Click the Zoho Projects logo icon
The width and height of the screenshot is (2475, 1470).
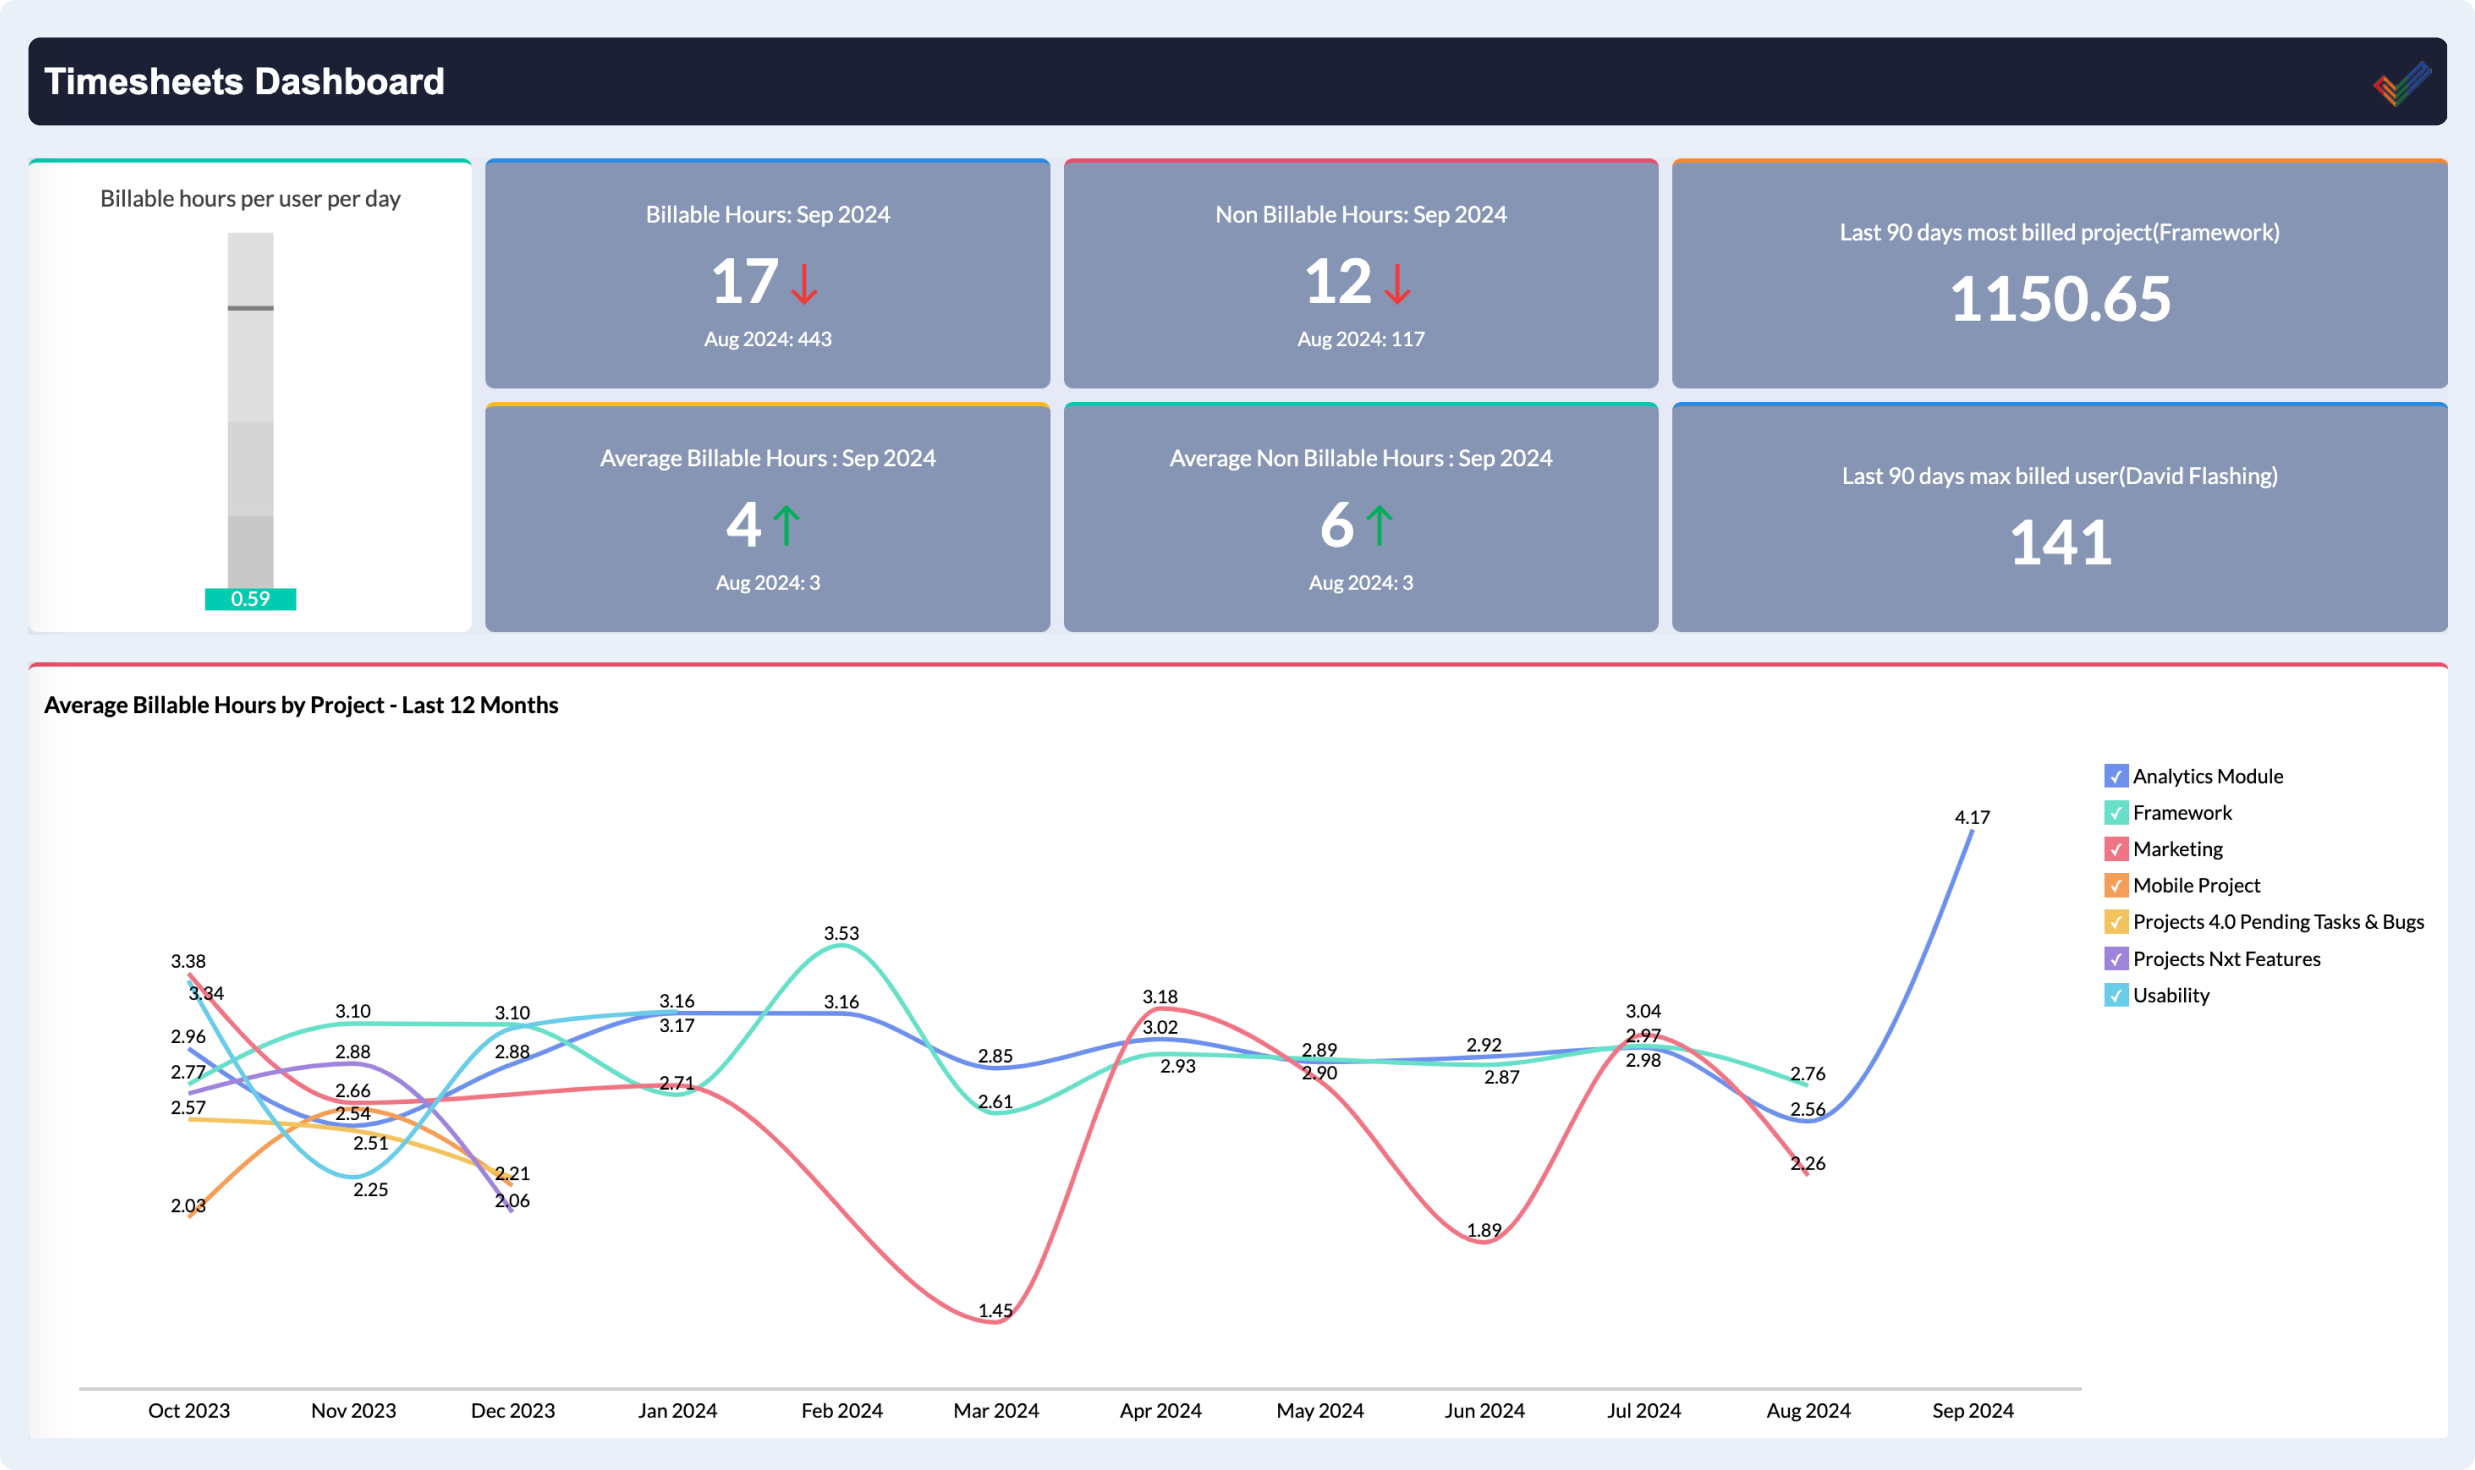point(2401,84)
